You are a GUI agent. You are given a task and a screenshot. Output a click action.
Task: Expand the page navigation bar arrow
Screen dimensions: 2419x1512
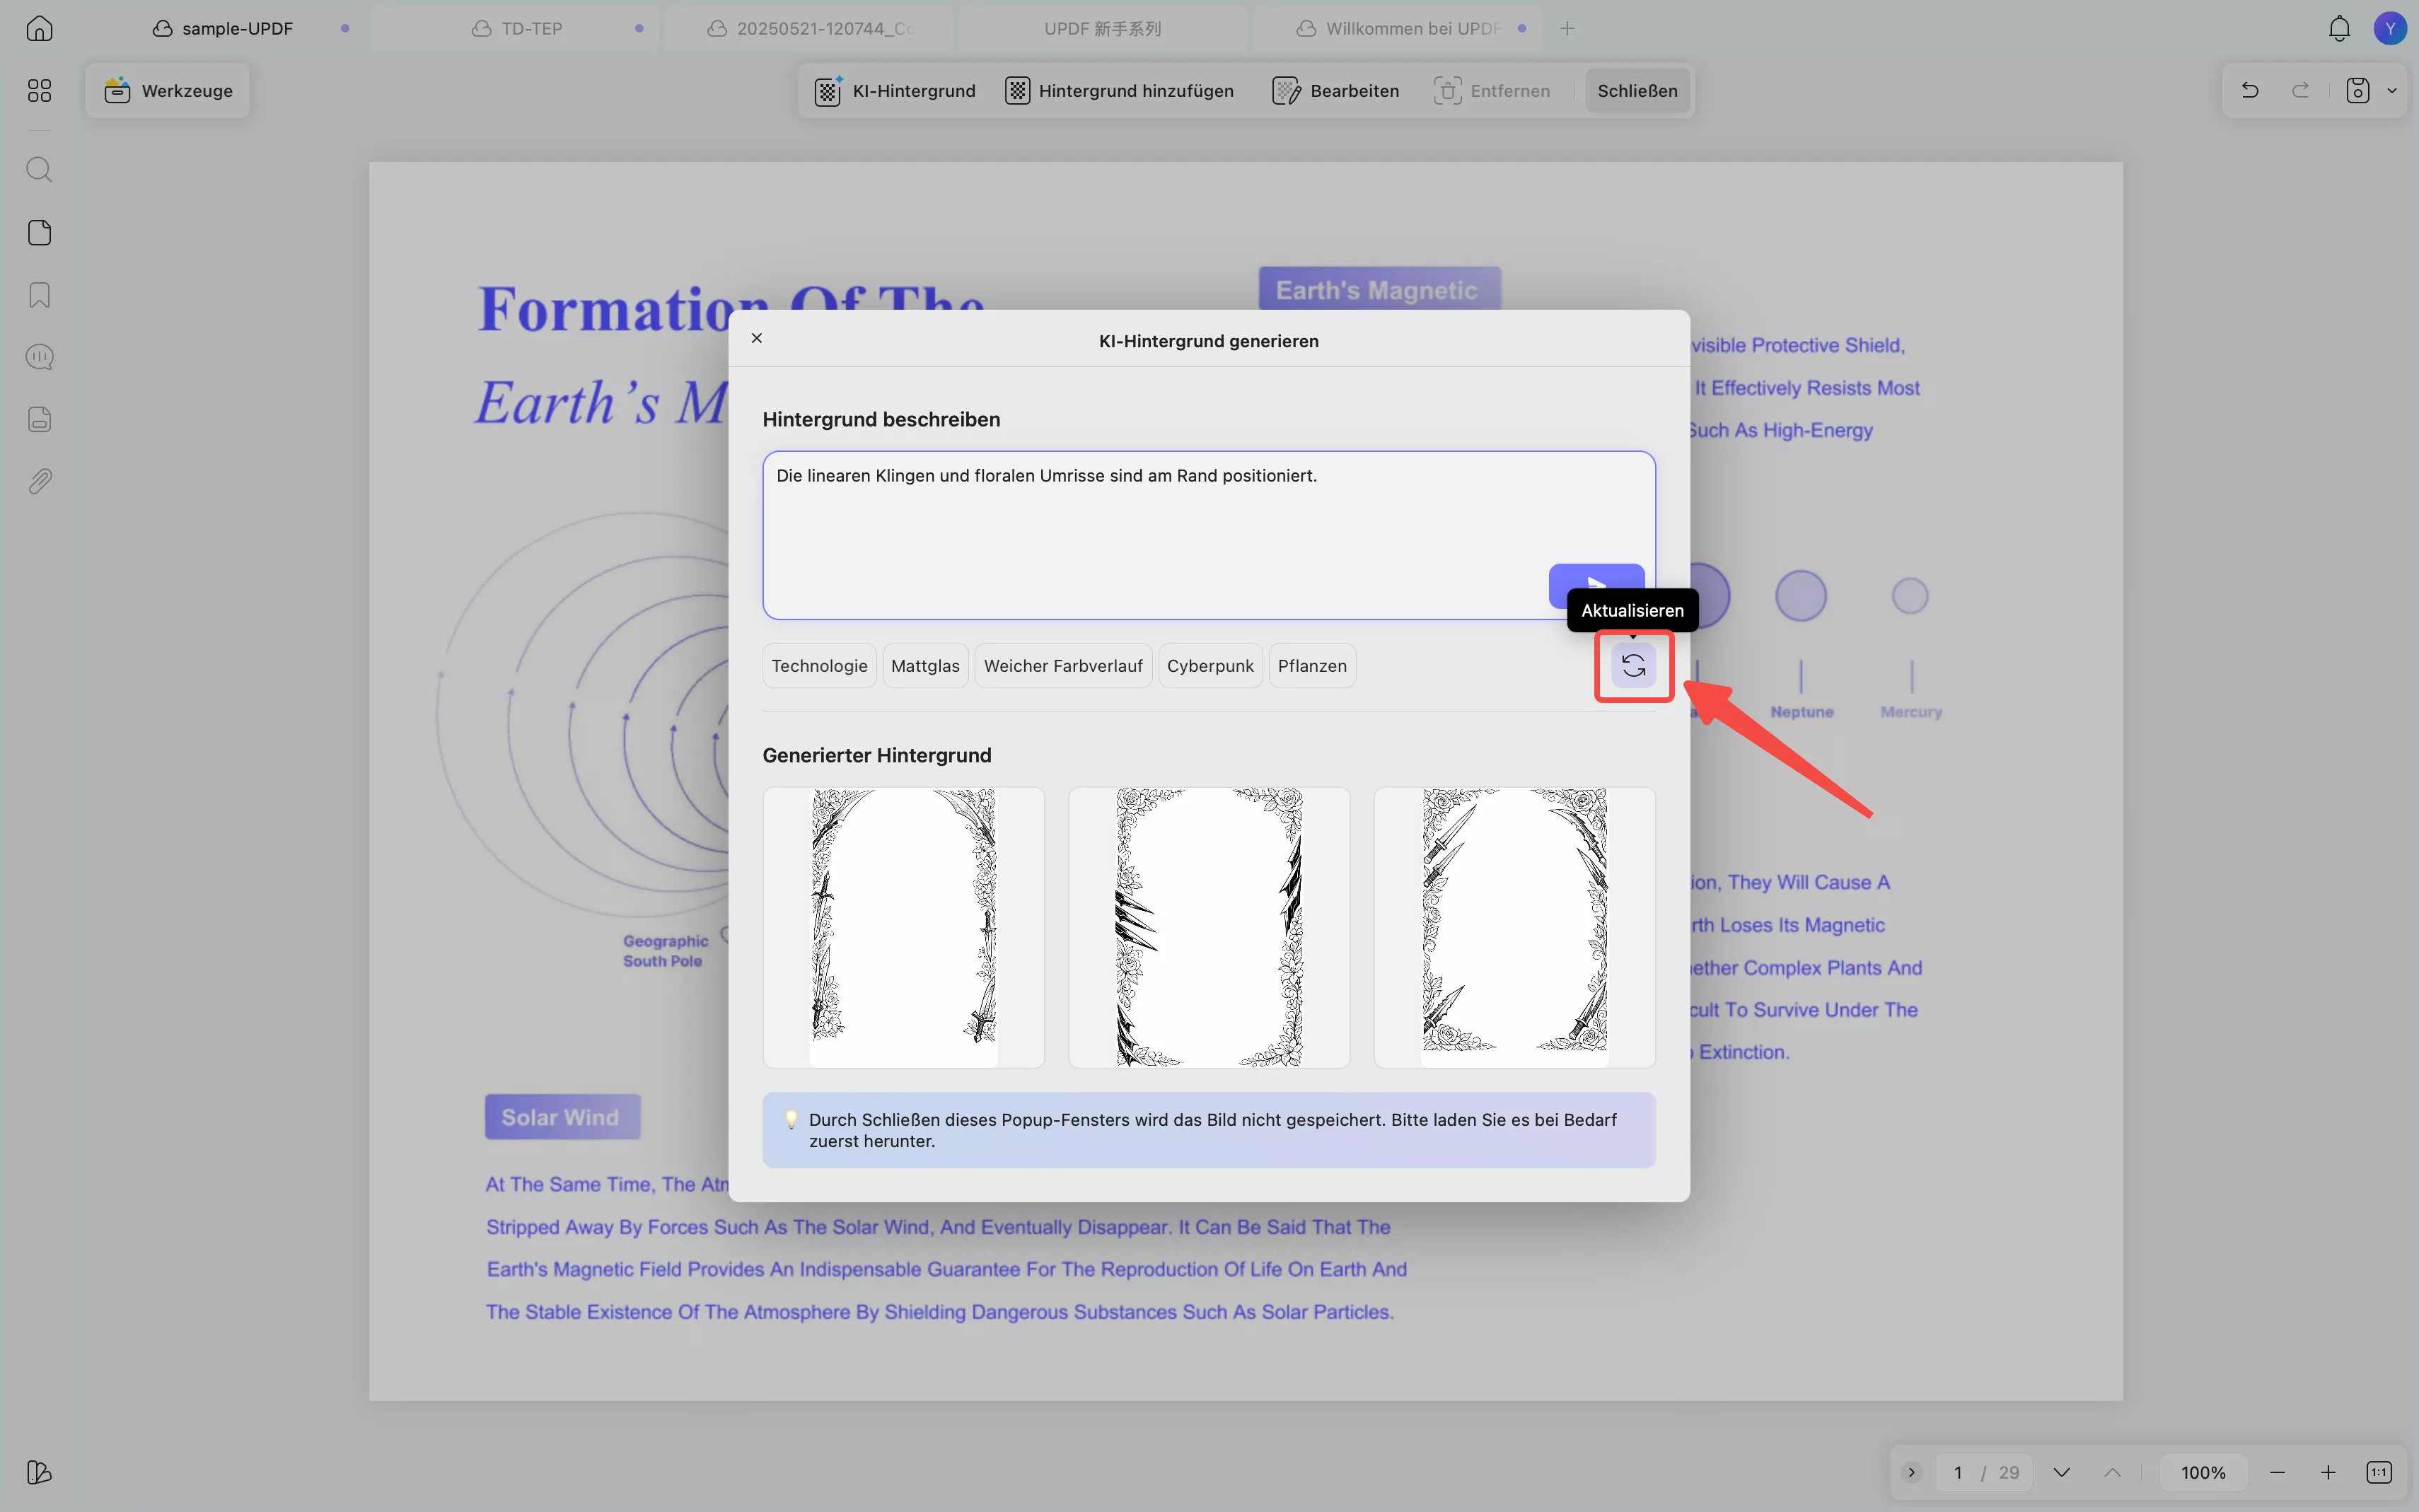coord(1911,1472)
